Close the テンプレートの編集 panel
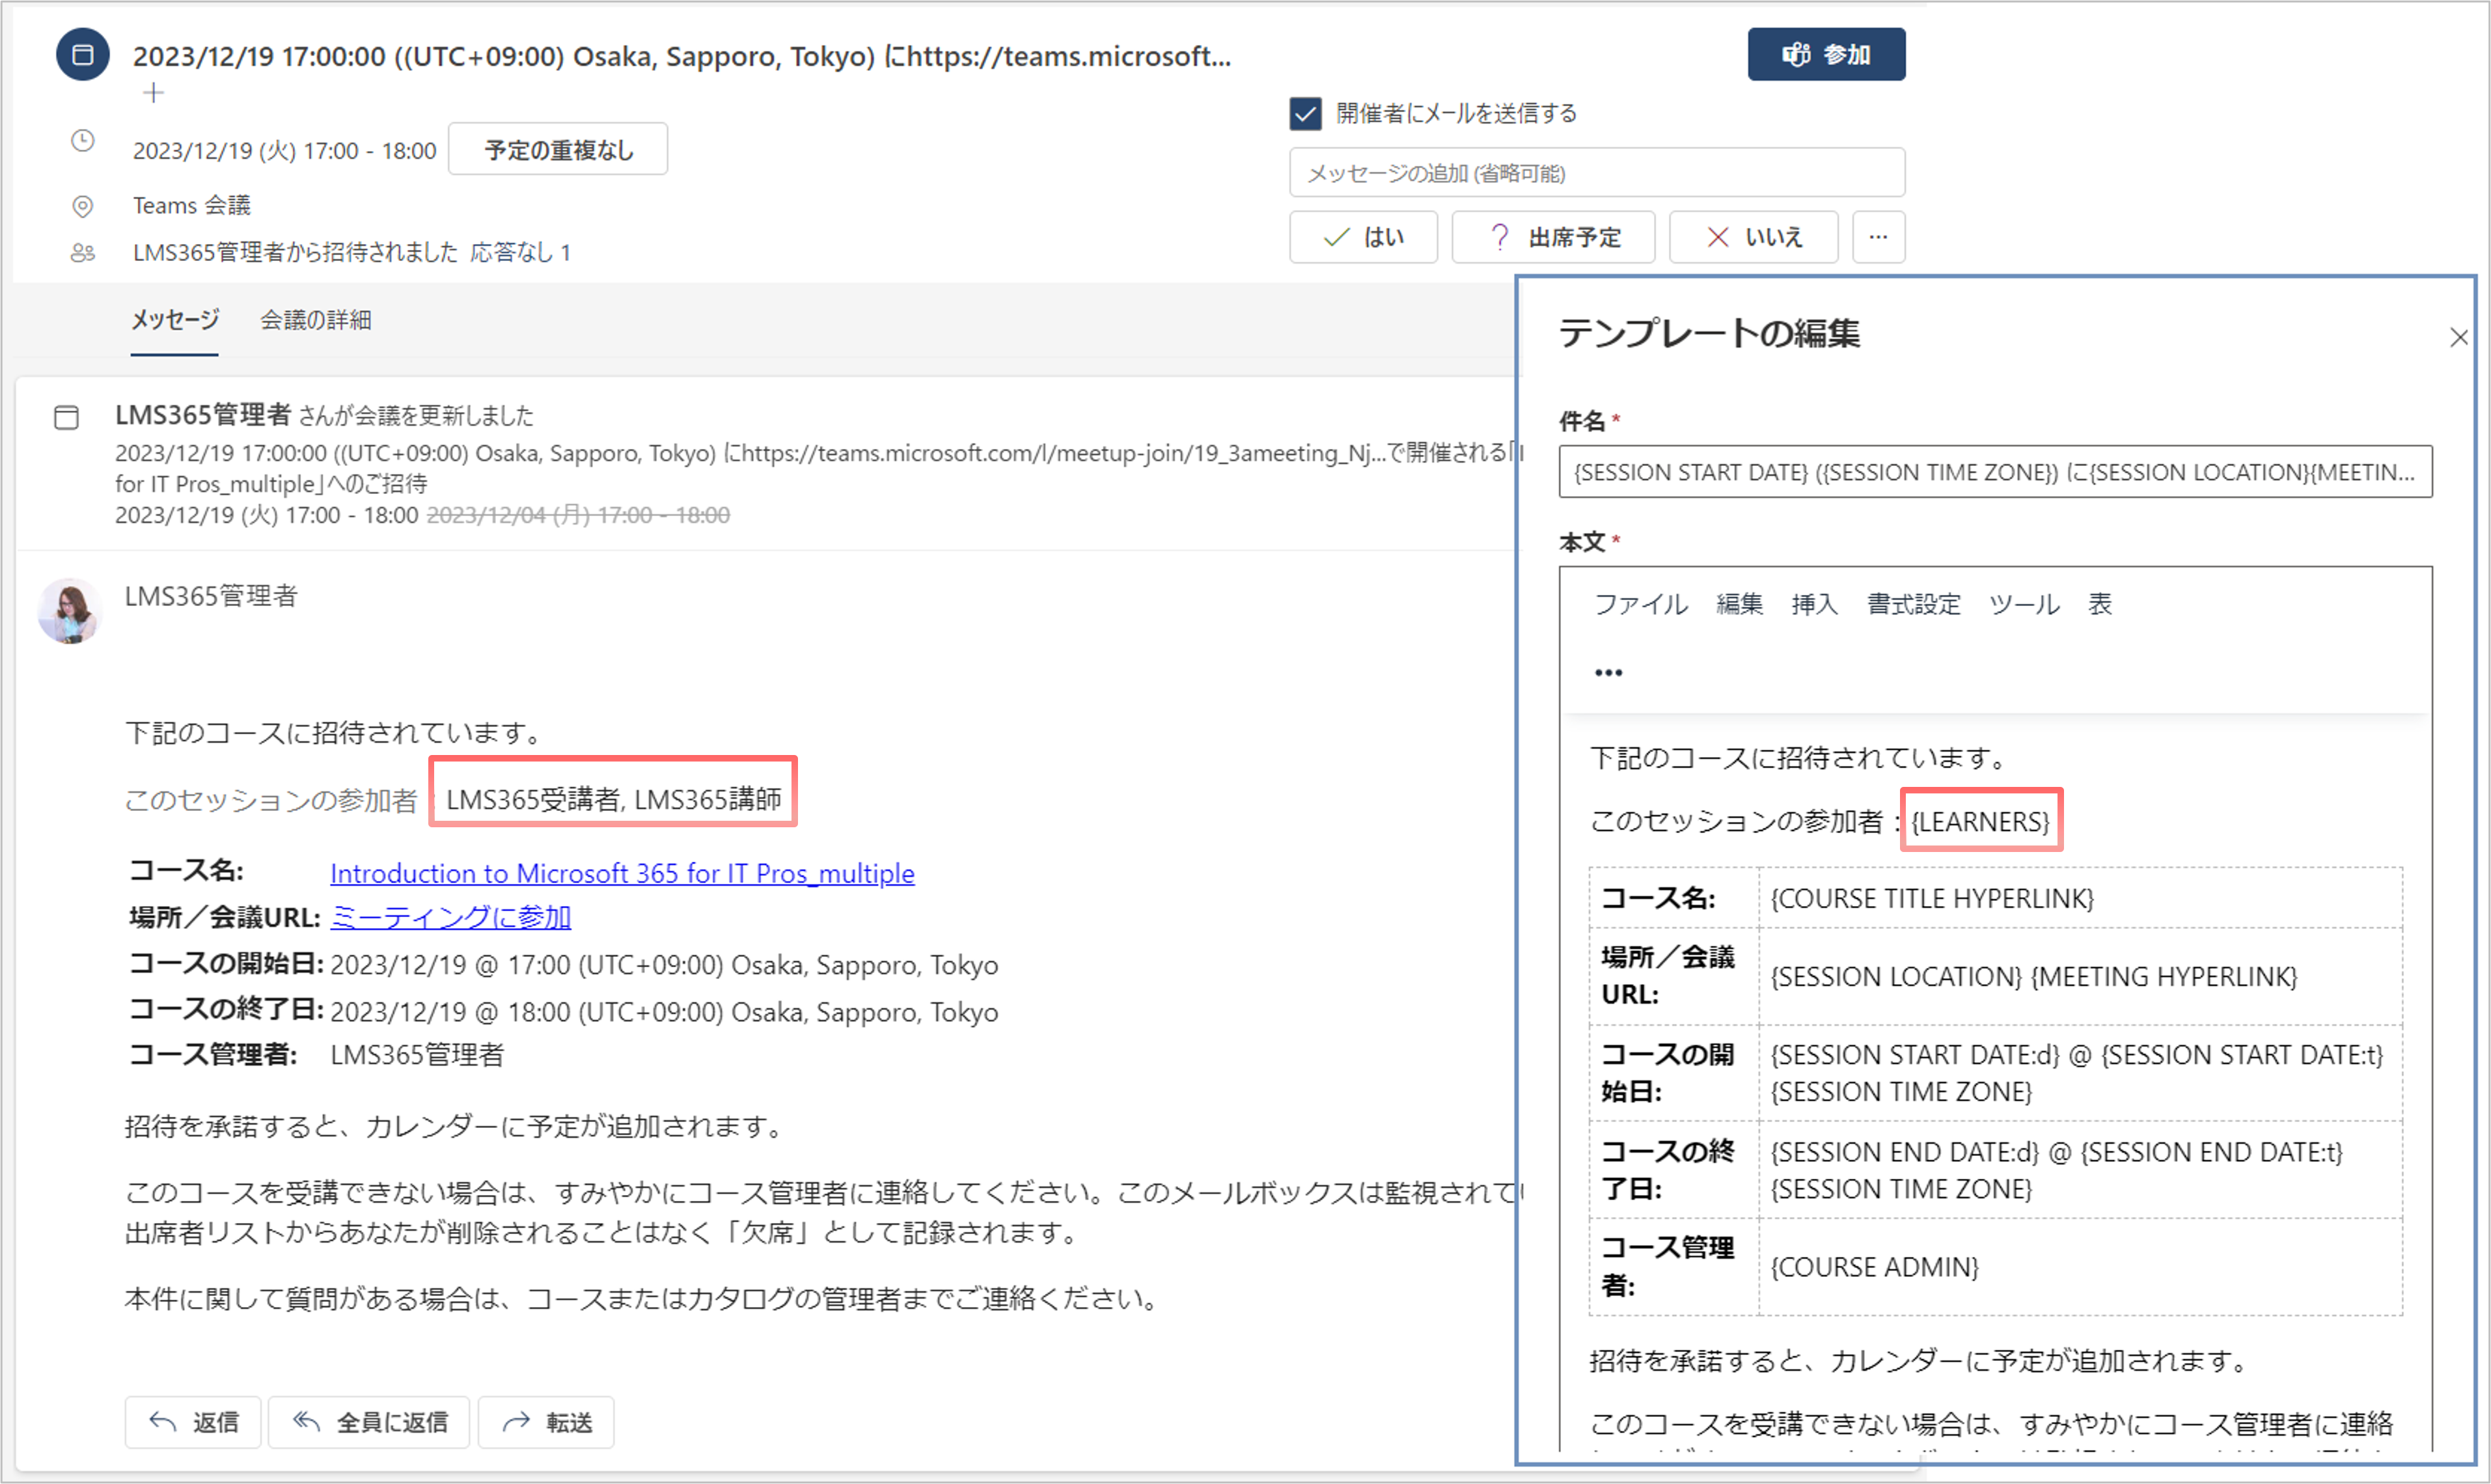The height and width of the screenshot is (1484, 2491). point(2459,338)
